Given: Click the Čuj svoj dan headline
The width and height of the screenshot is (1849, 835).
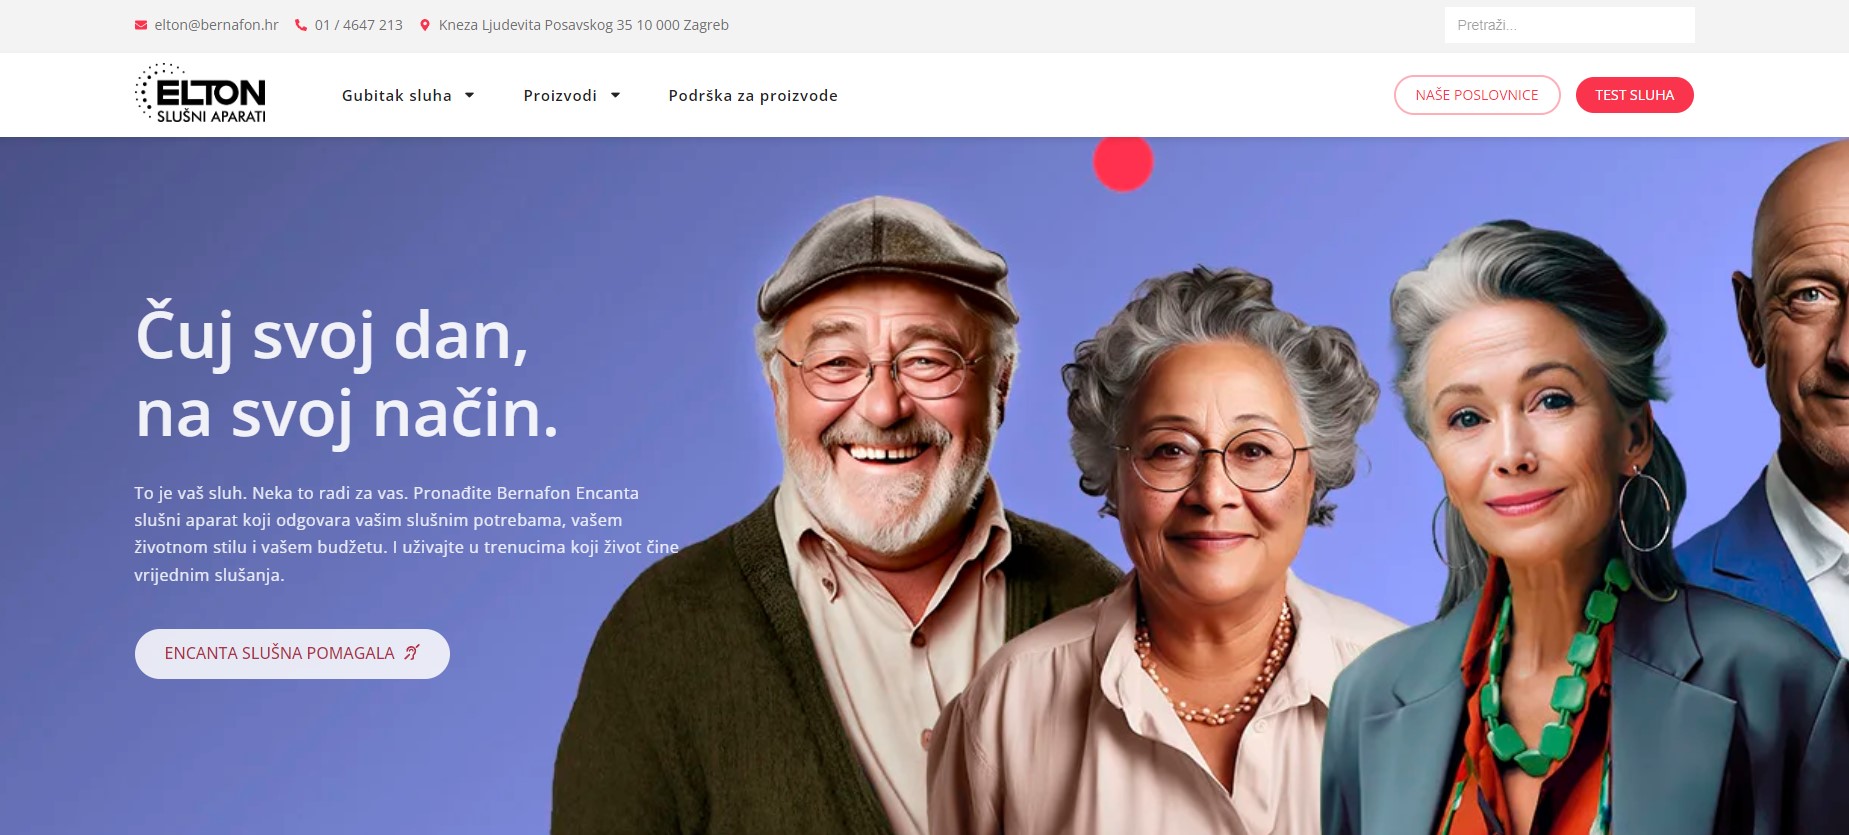Looking at the screenshot, I should click(346, 374).
